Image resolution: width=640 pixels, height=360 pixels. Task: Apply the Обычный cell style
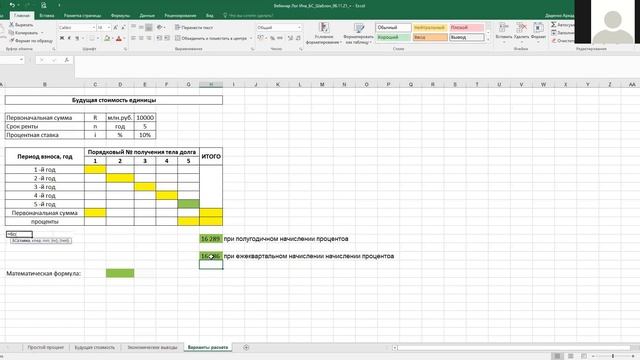pos(393,28)
